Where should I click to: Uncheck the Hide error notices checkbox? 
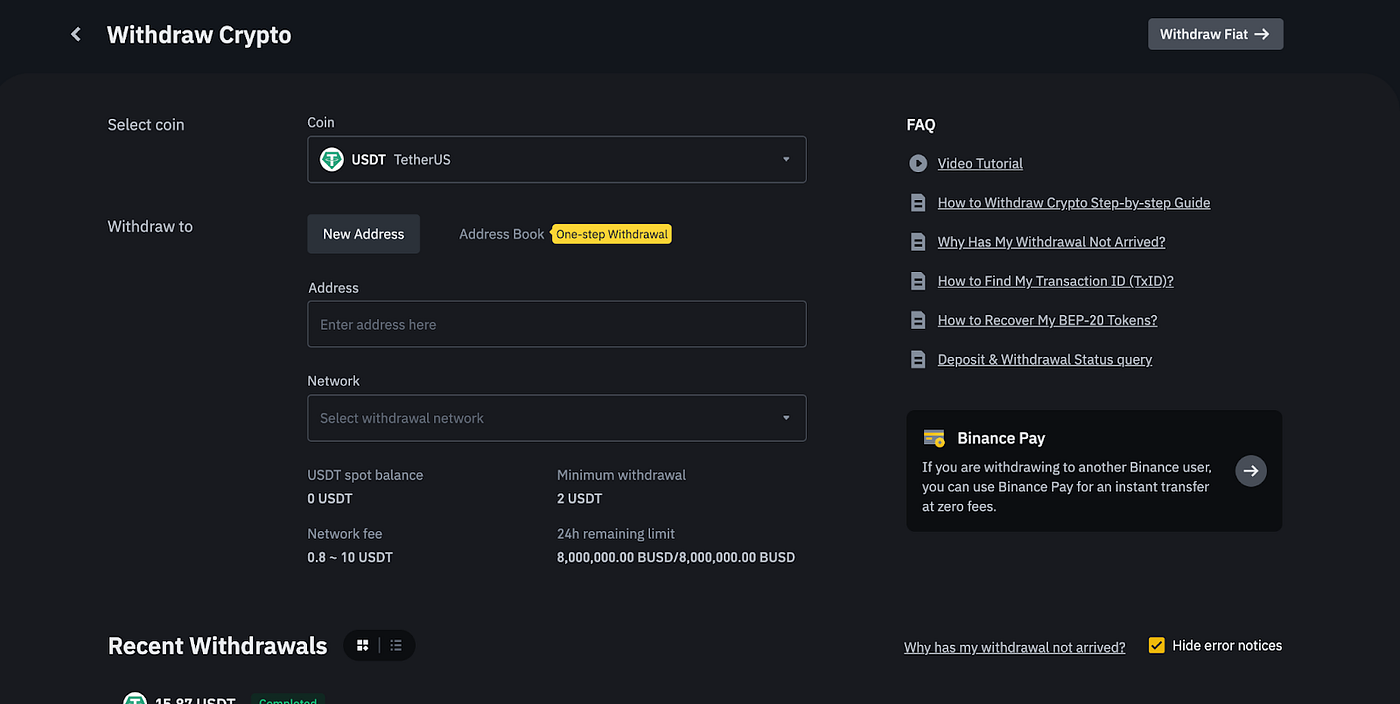1157,646
